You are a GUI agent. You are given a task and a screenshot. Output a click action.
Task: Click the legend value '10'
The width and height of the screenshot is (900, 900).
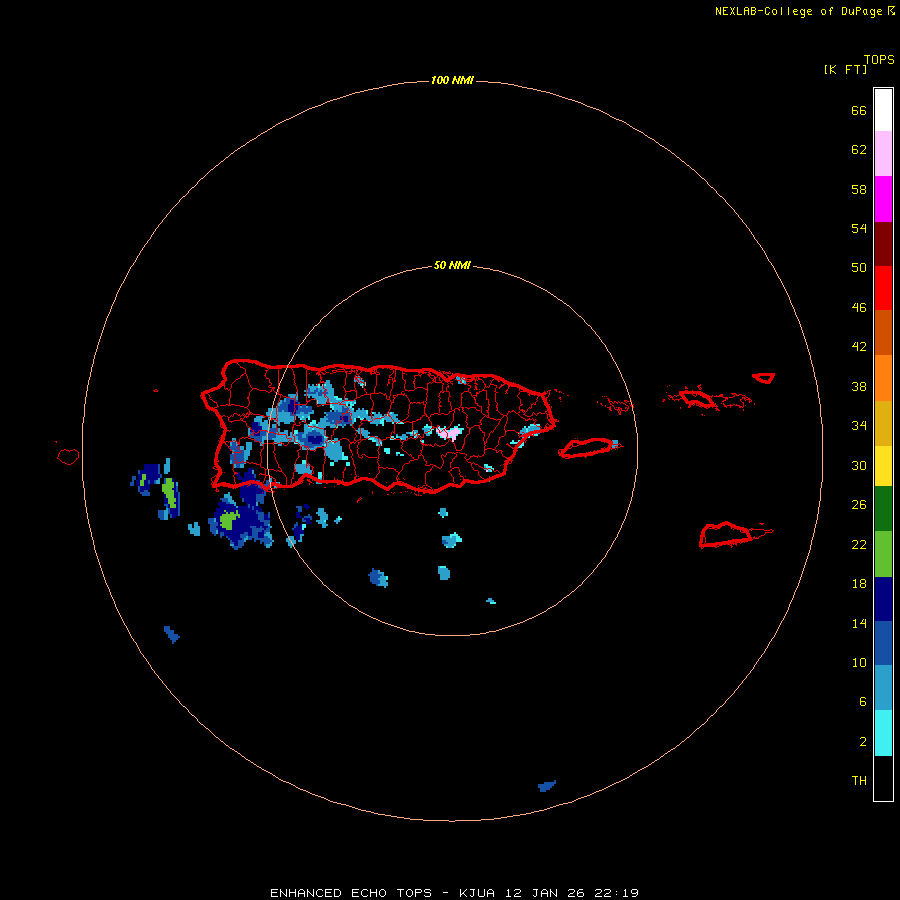[x=859, y=662]
